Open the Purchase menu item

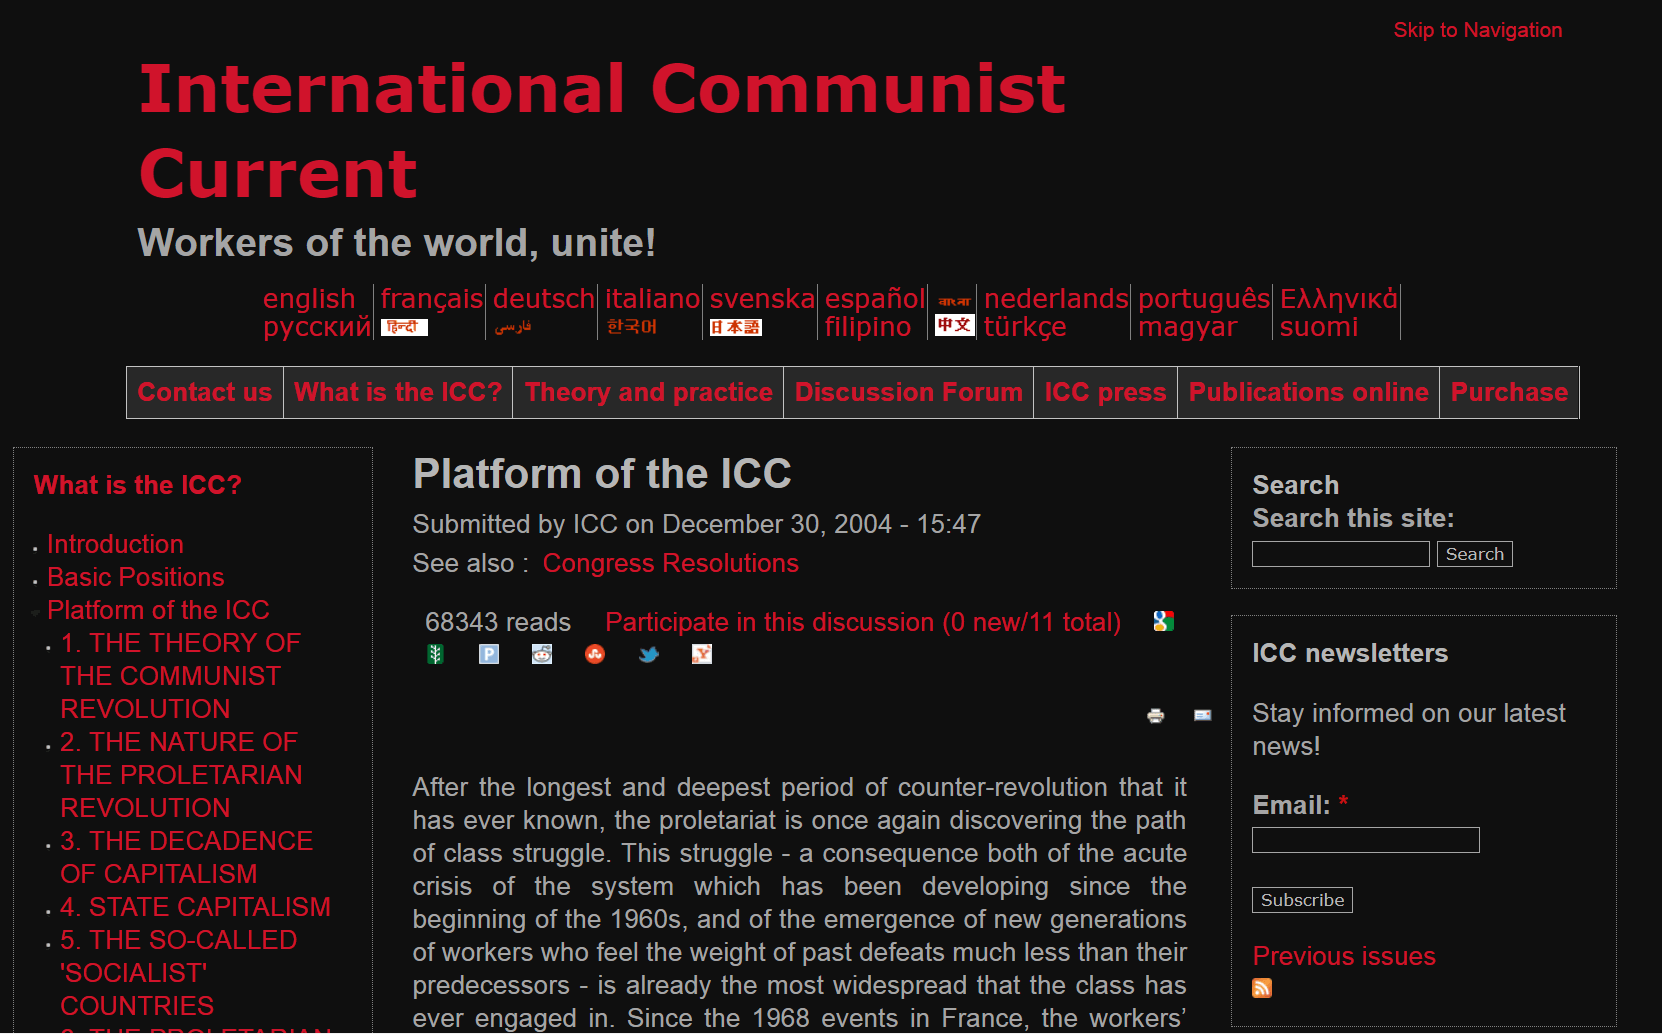coord(1509,392)
